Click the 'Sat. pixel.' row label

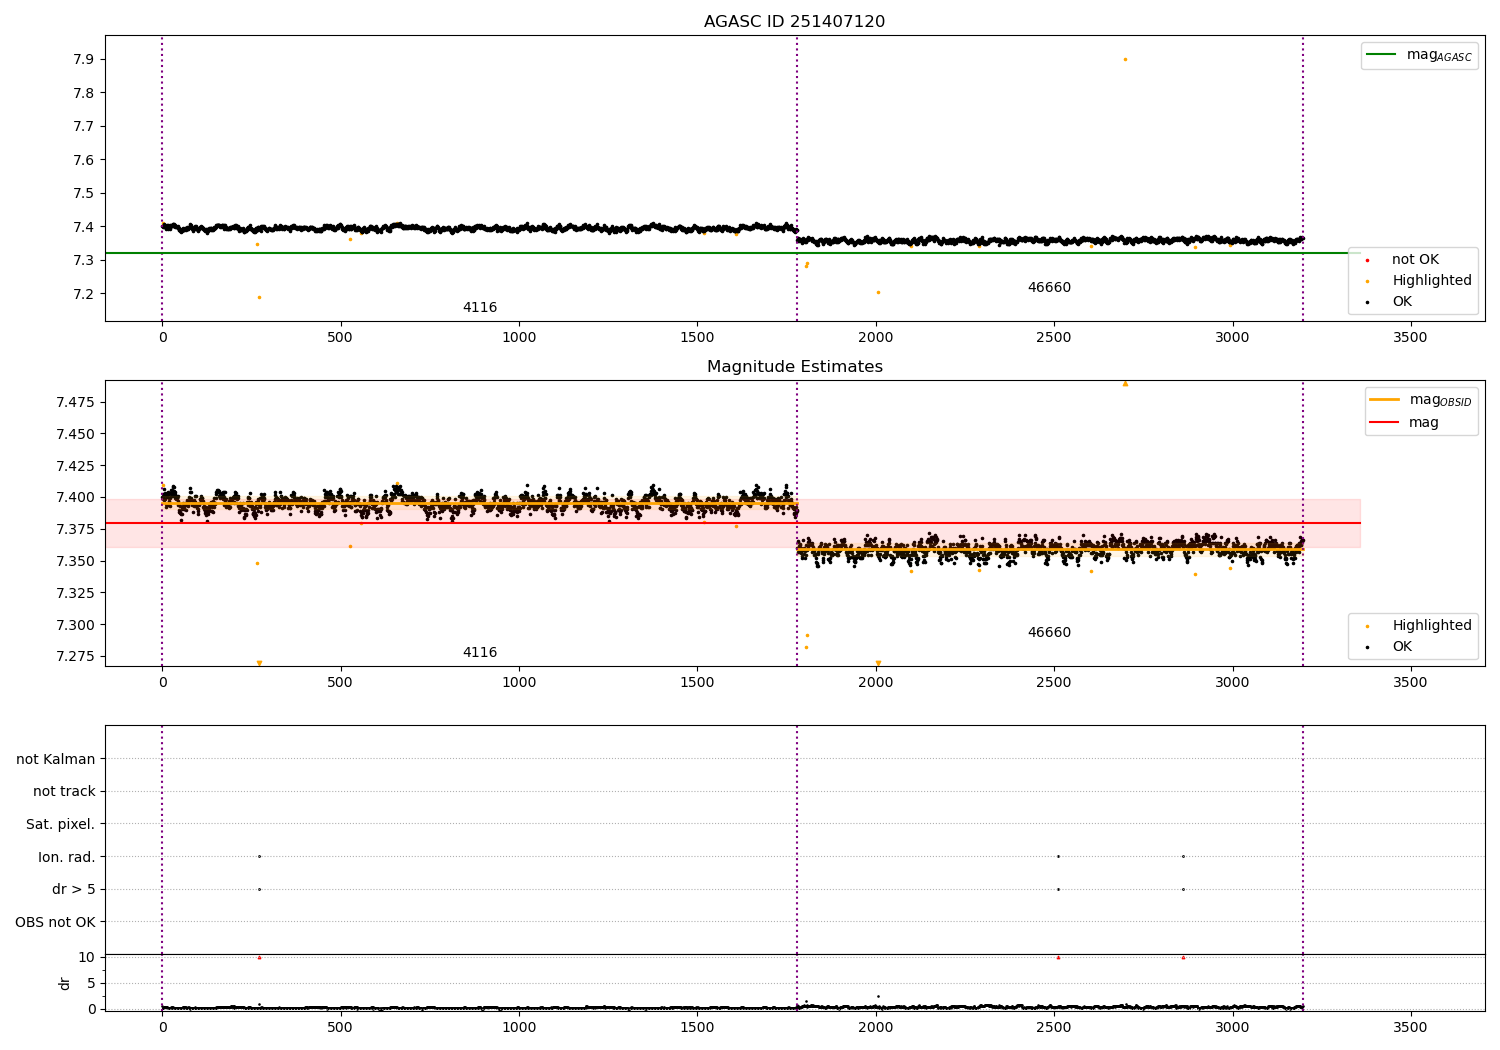(61, 825)
